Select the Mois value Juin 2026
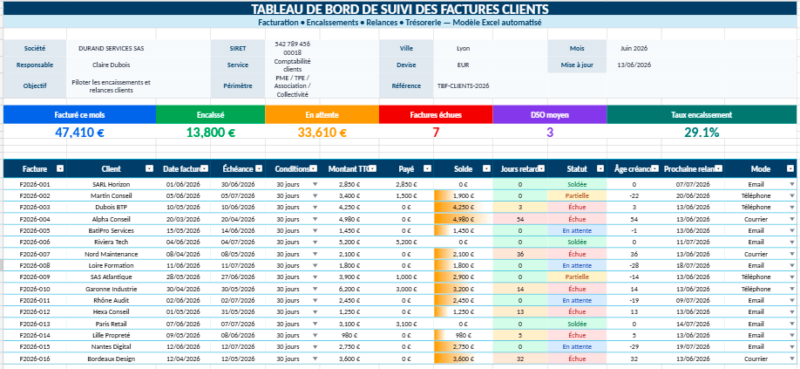800x369 pixels. click(634, 48)
